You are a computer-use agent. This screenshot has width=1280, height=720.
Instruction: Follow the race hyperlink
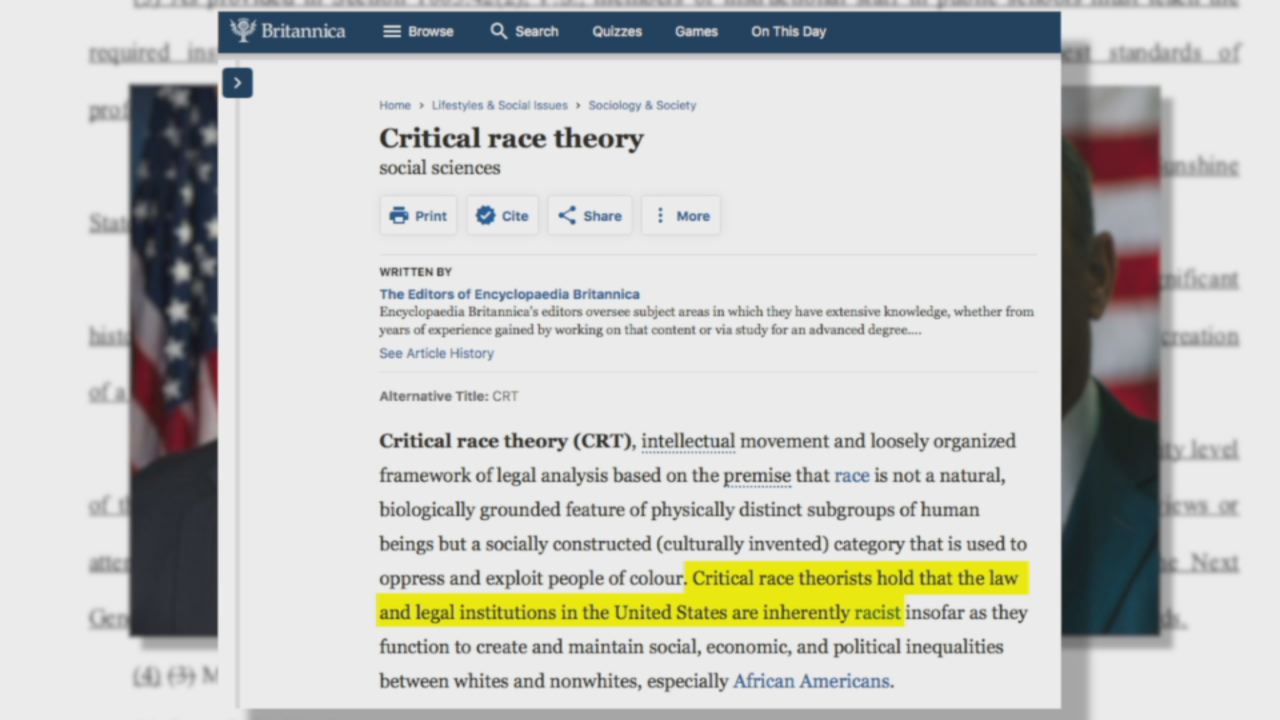pyautogui.click(x=852, y=475)
